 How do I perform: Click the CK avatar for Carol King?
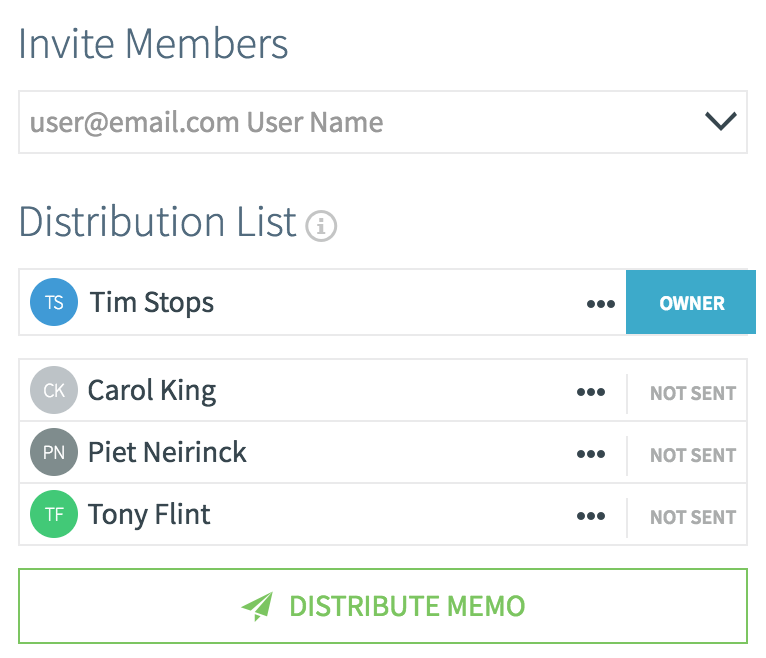pos(54,390)
